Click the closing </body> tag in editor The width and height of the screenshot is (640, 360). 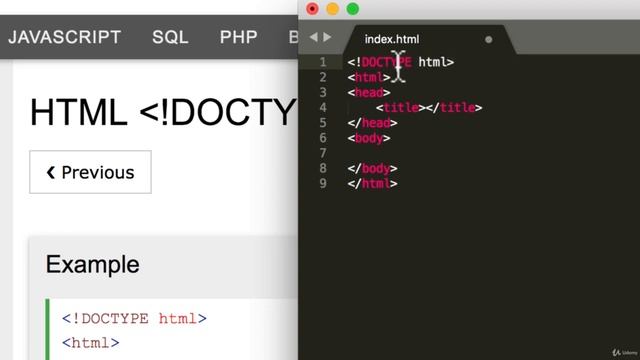372,169
